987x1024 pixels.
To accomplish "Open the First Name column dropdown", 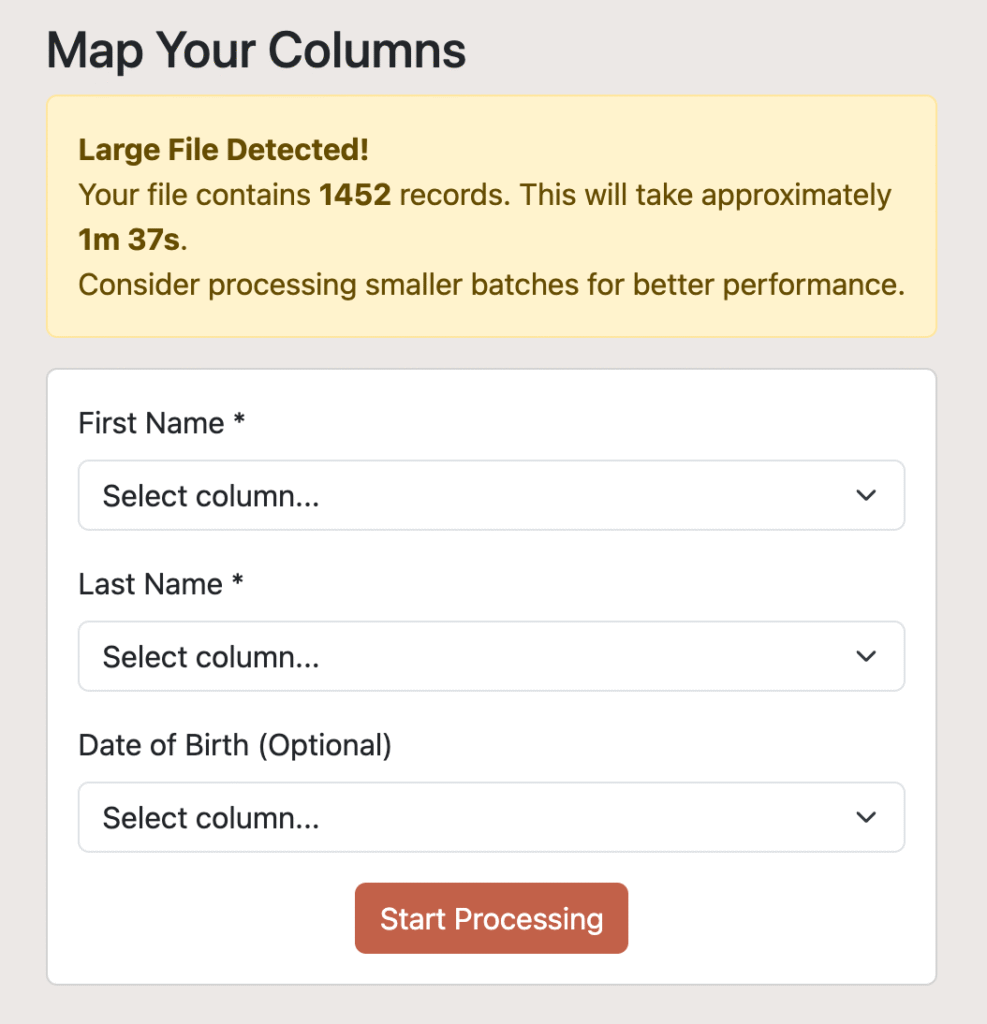I will point(491,495).
